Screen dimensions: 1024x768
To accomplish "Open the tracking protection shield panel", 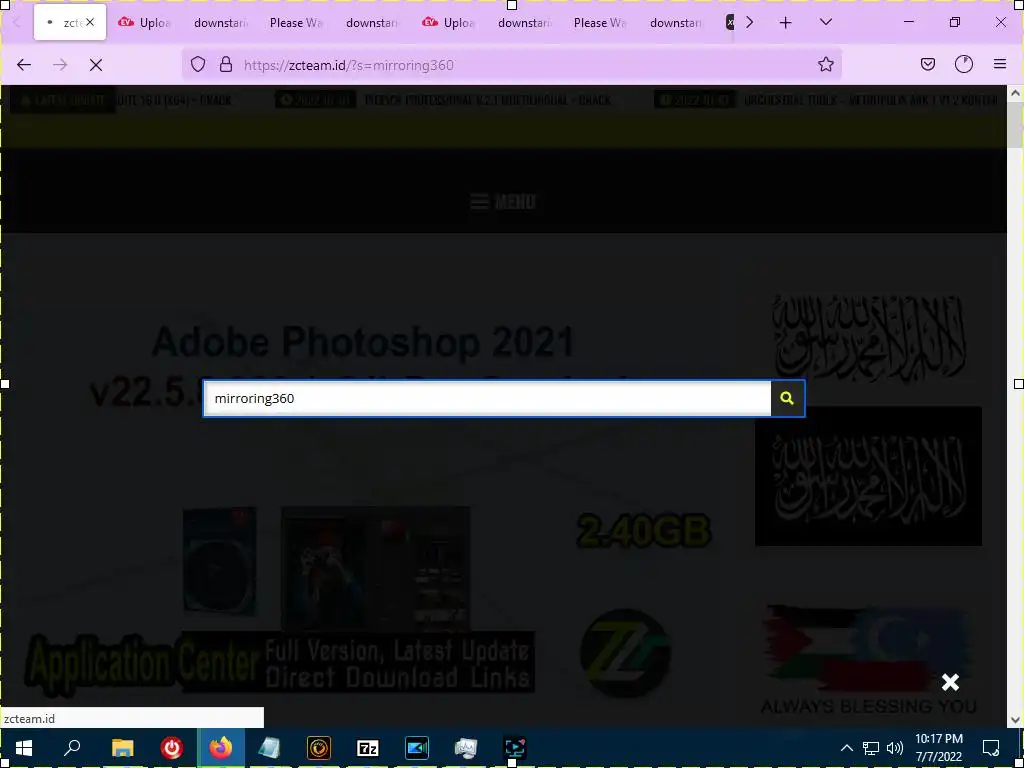I will [x=198, y=65].
